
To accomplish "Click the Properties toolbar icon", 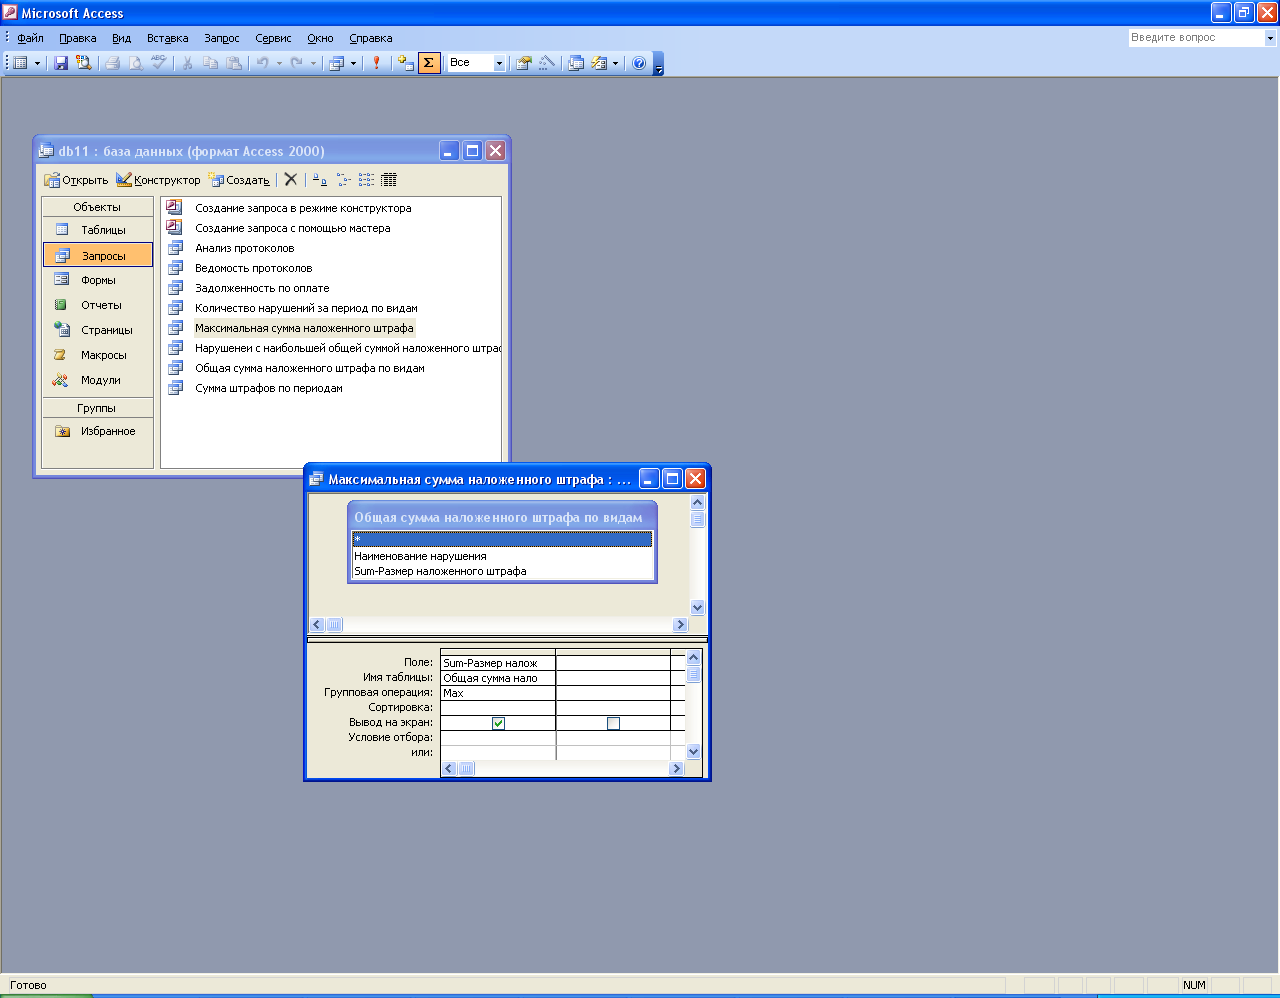I will [x=523, y=63].
